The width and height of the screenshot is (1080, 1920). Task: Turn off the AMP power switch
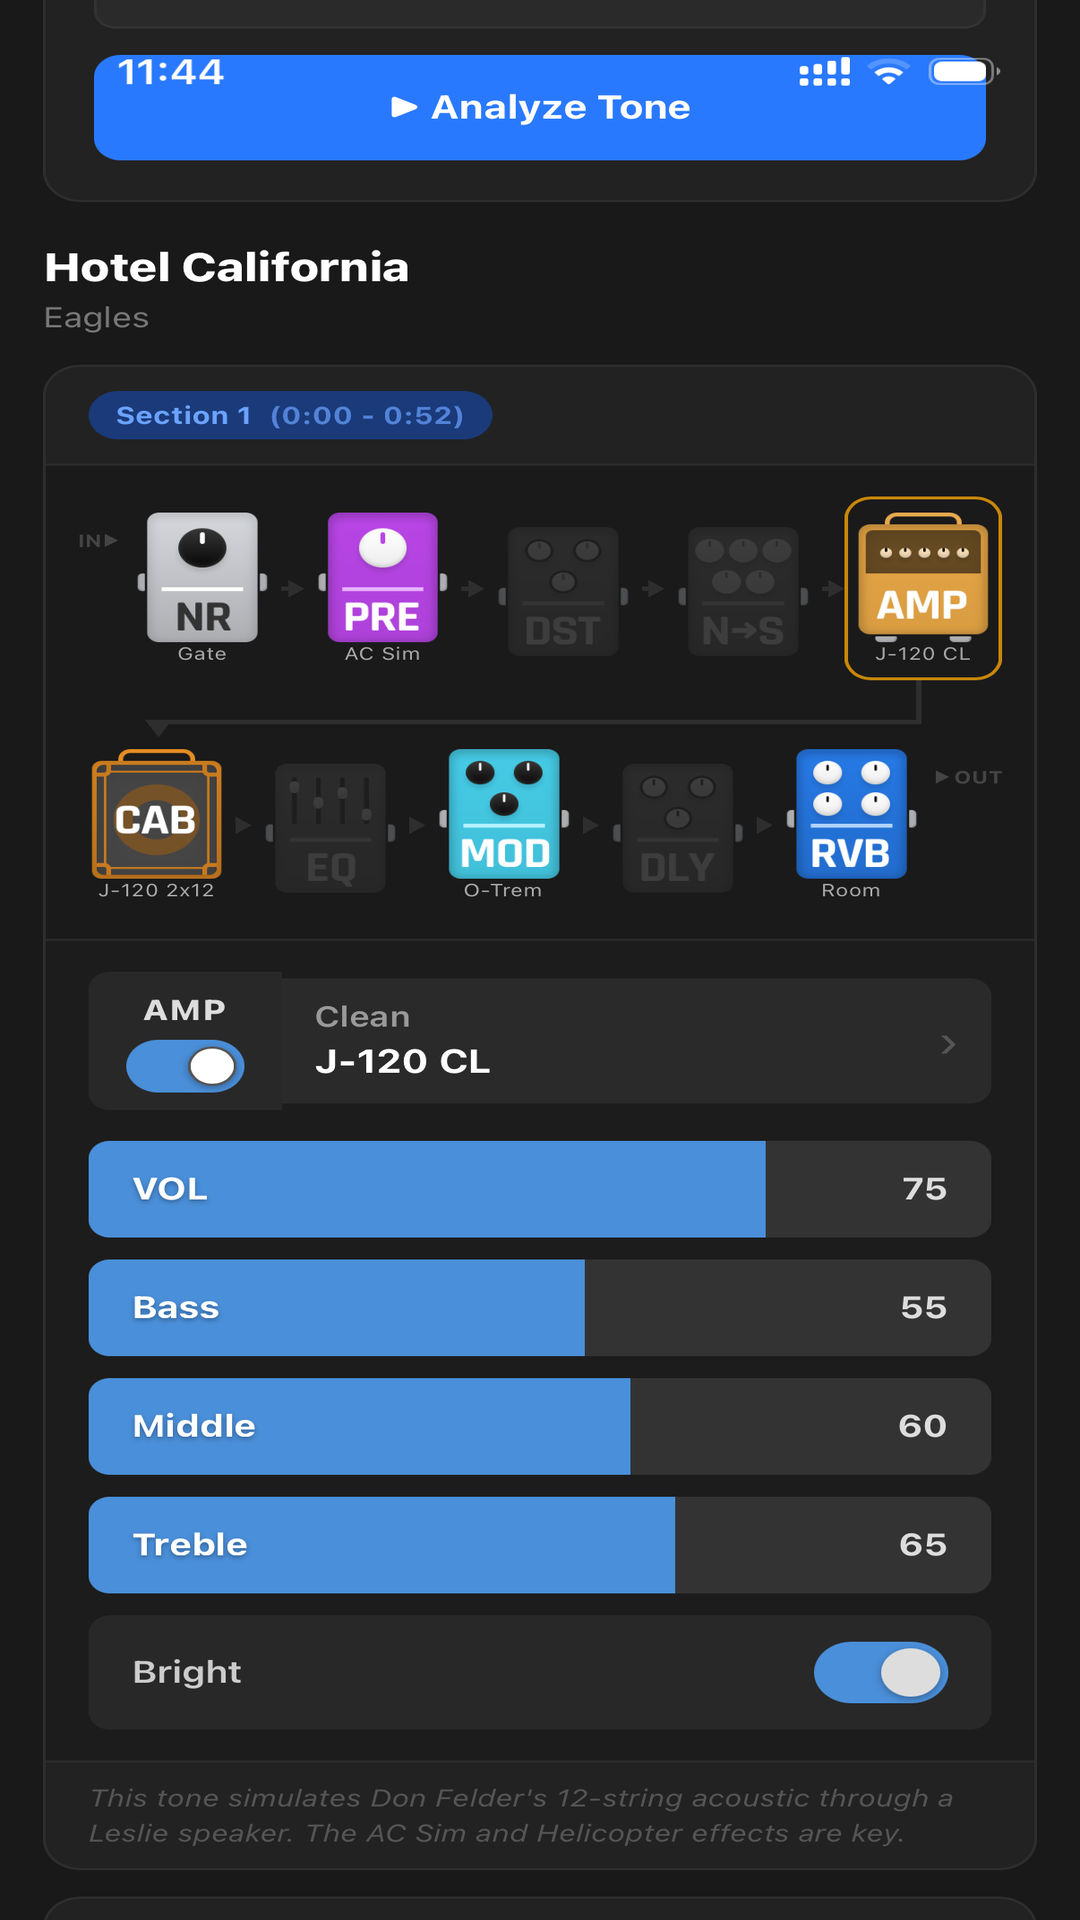pyautogui.click(x=185, y=1066)
